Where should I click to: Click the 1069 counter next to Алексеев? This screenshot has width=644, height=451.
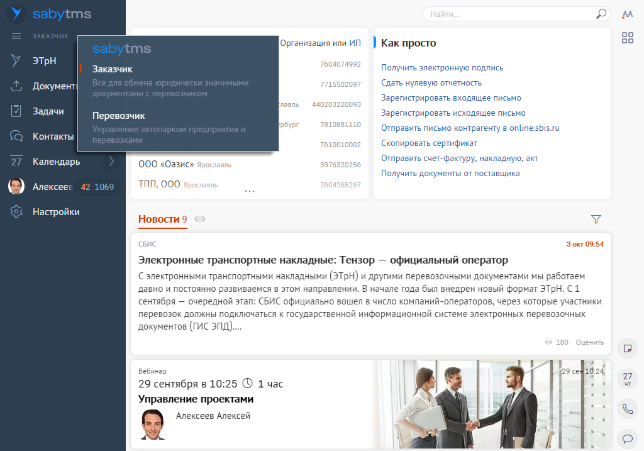coord(104,187)
